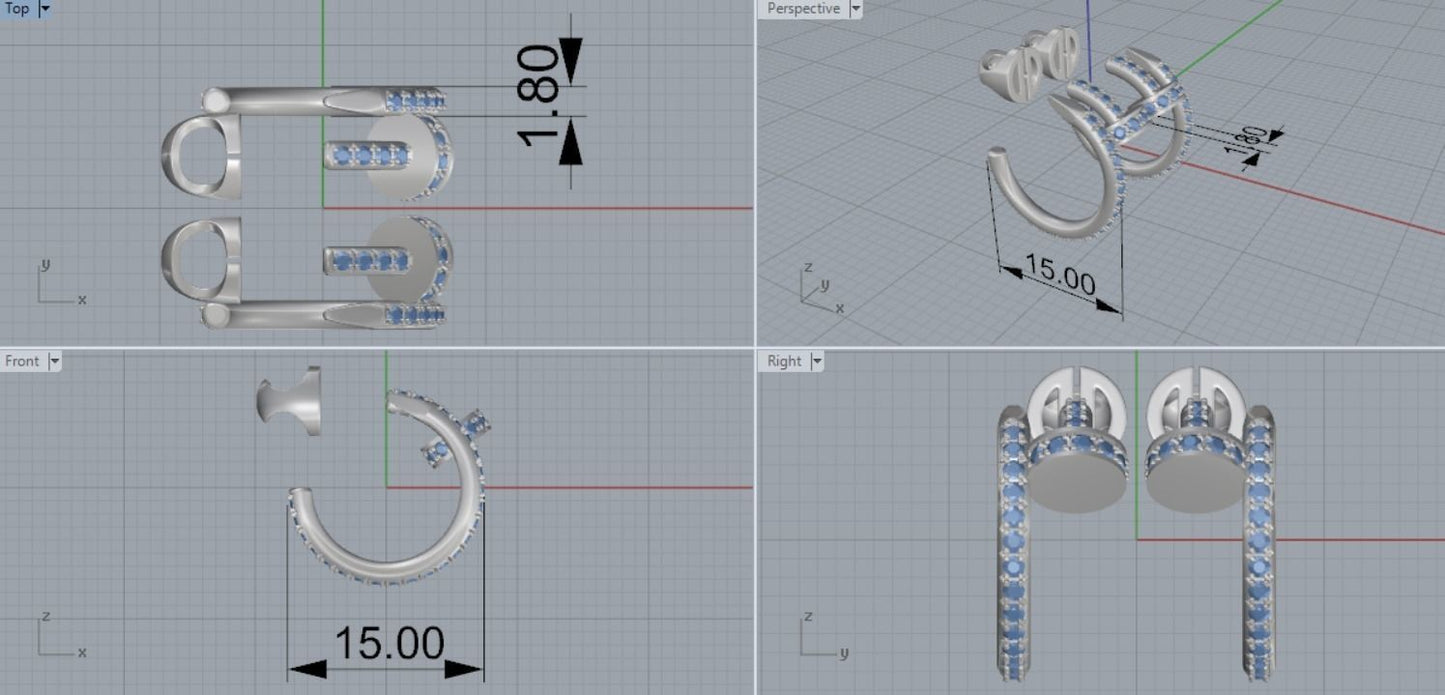The width and height of the screenshot is (1445, 695).
Task: Expand the Right viewport menu arrow
Action: (817, 361)
